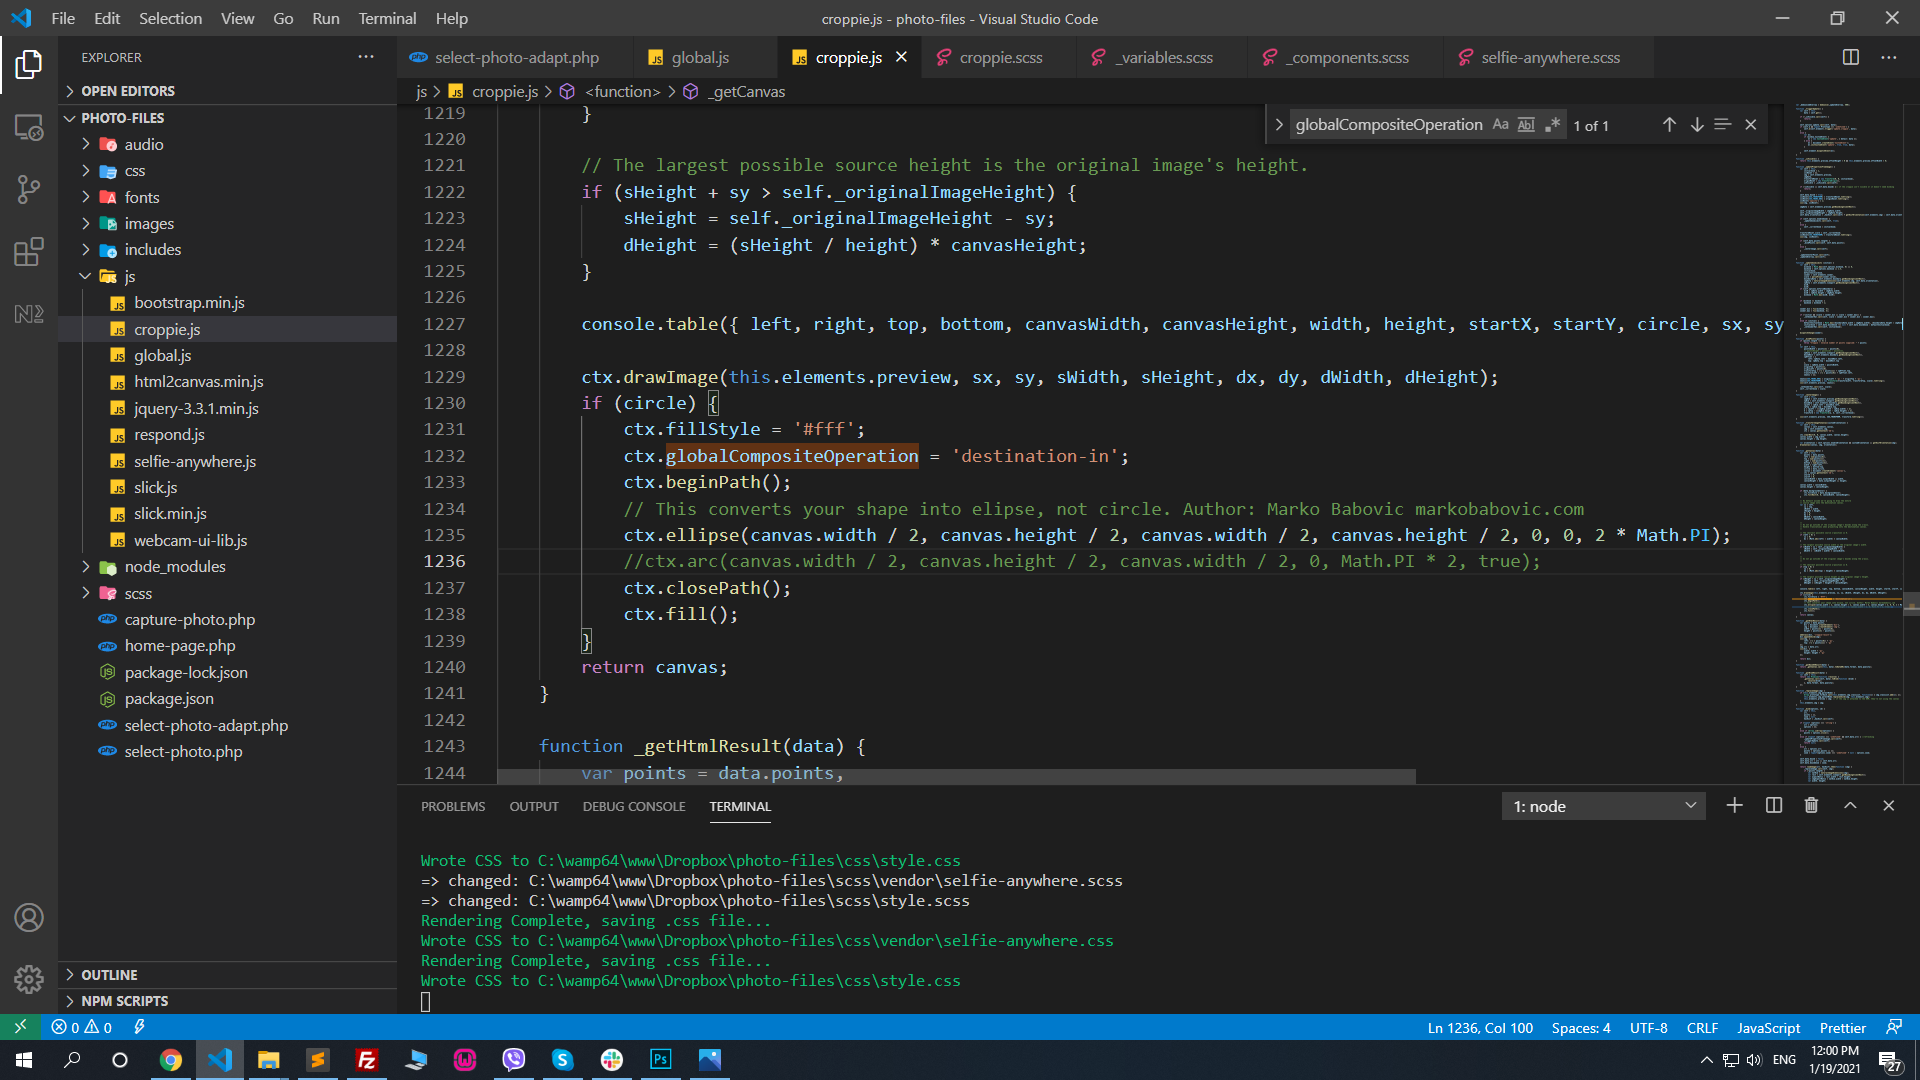The width and height of the screenshot is (1920, 1080).
Task: Open the Source Control view
Action: tap(29, 189)
